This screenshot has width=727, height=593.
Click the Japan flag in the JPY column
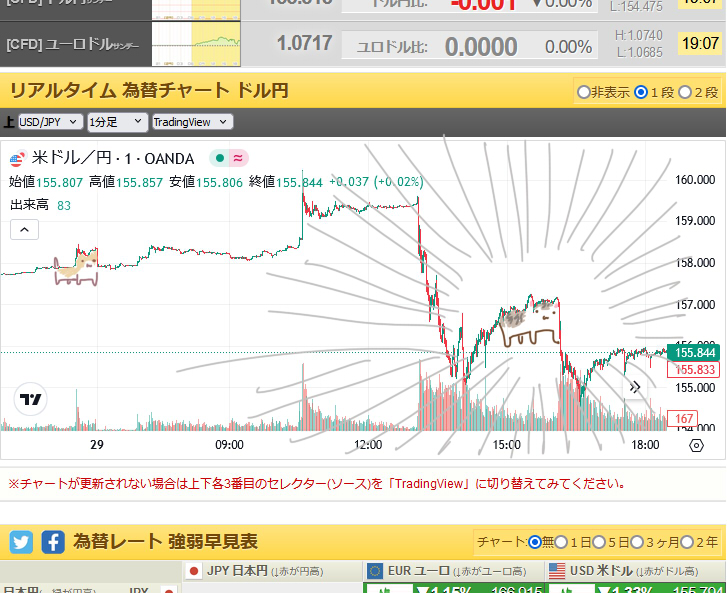click(x=194, y=571)
